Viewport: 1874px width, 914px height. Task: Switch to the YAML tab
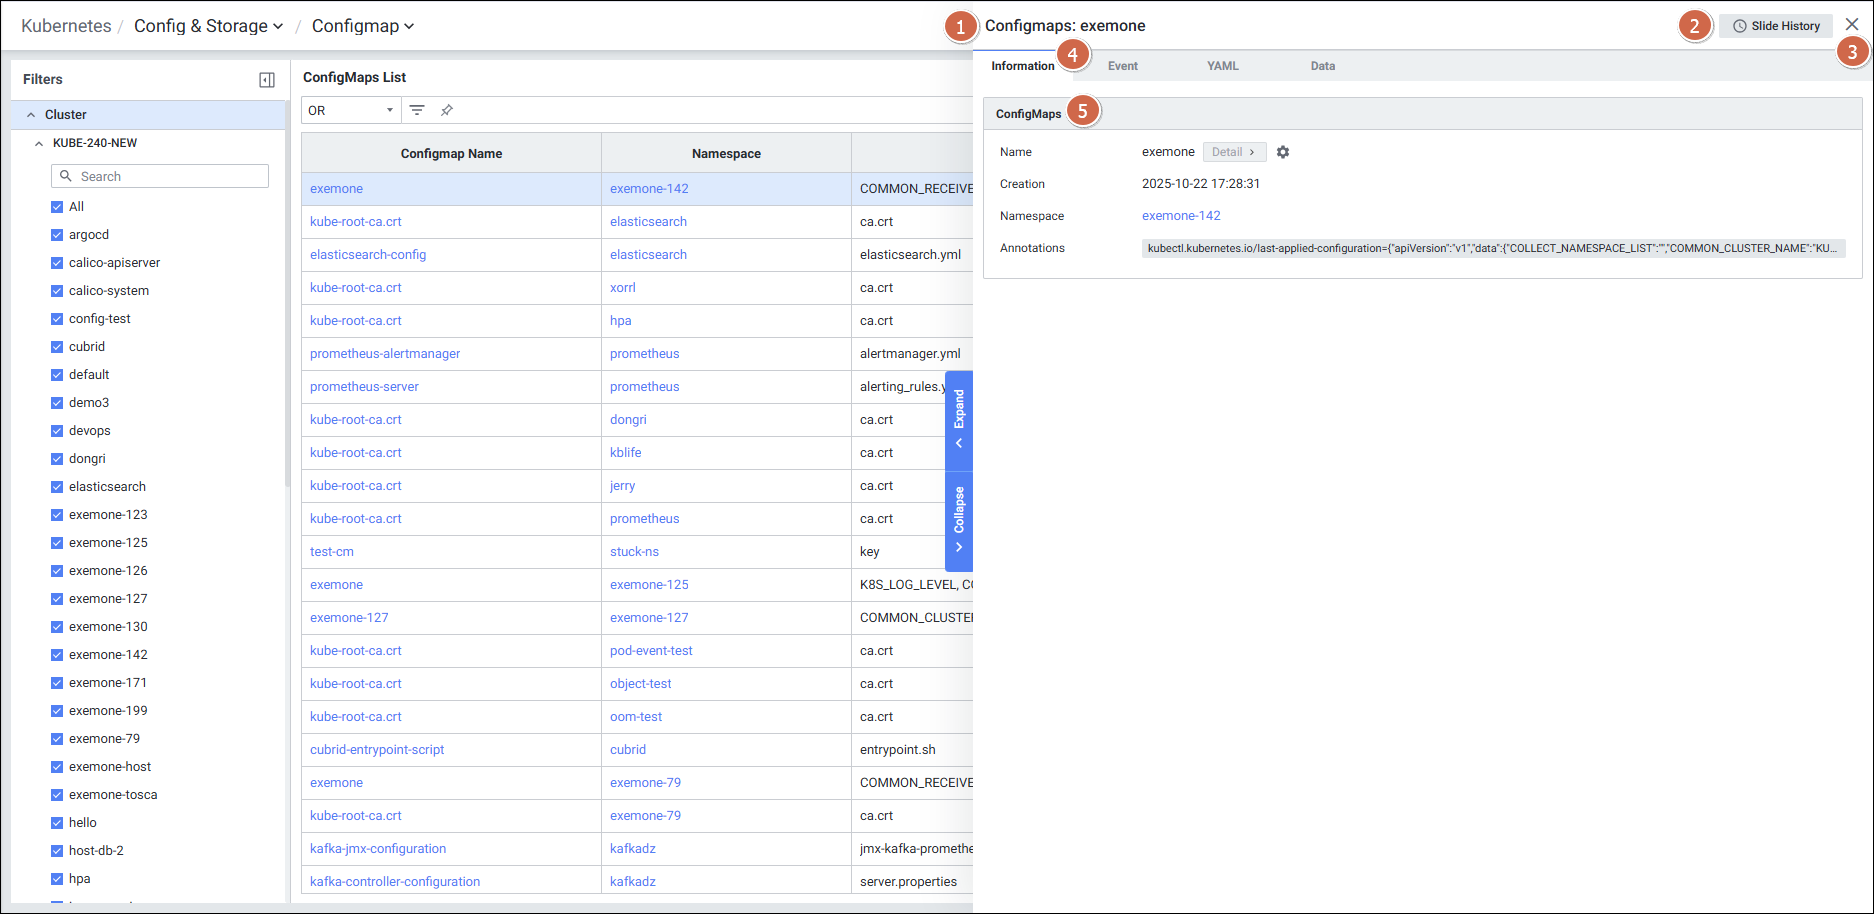[1222, 66]
